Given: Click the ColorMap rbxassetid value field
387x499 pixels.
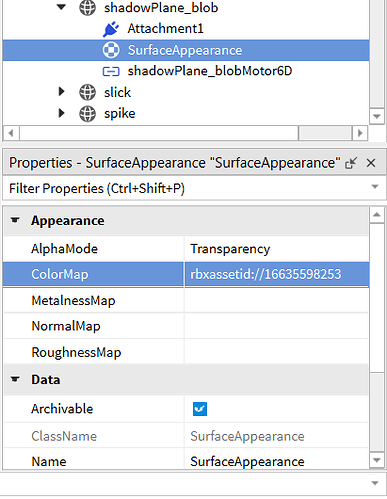Looking at the screenshot, I should pos(277,274).
